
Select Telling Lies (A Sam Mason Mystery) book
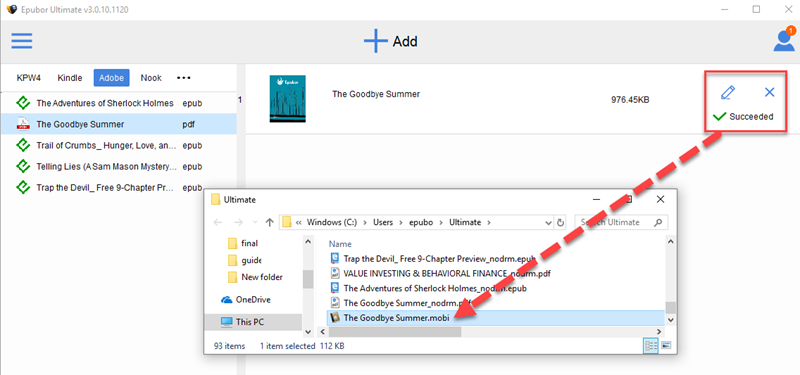tap(118, 166)
